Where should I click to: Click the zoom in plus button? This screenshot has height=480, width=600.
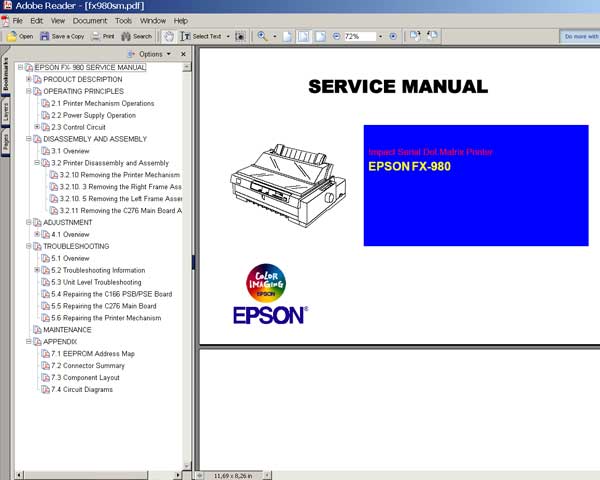[393, 36]
